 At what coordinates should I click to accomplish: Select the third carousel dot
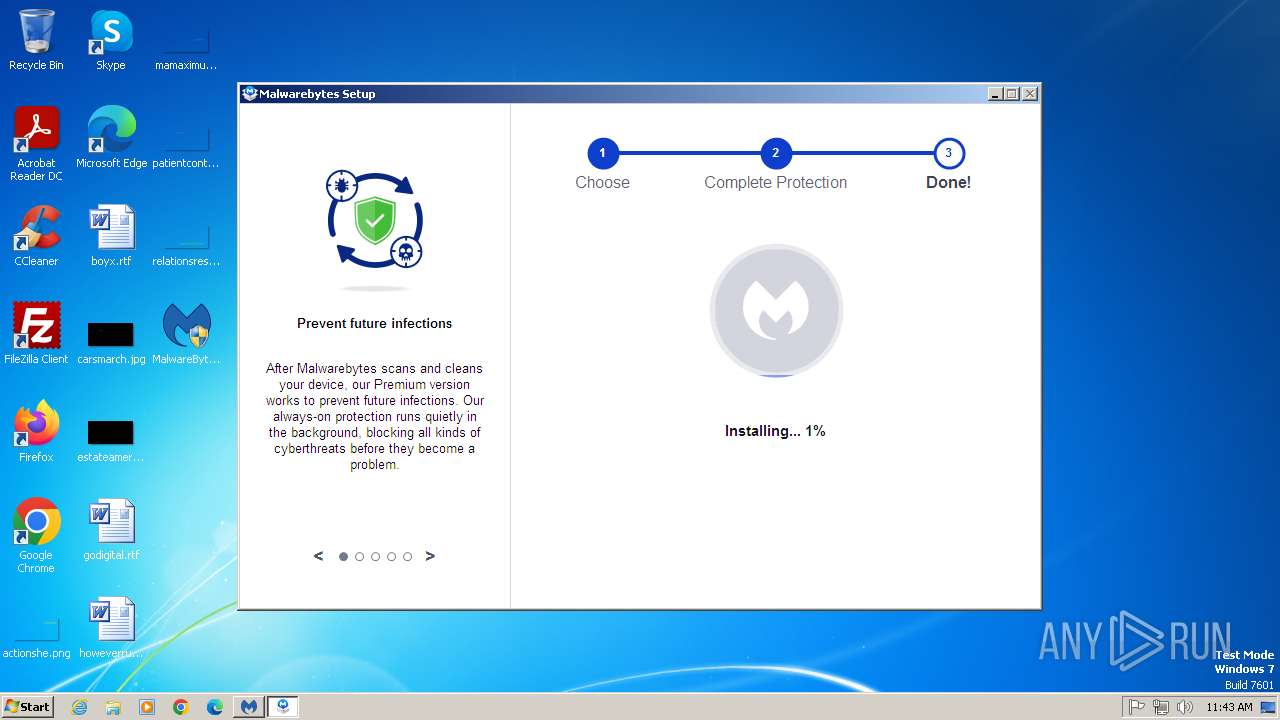click(x=376, y=557)
